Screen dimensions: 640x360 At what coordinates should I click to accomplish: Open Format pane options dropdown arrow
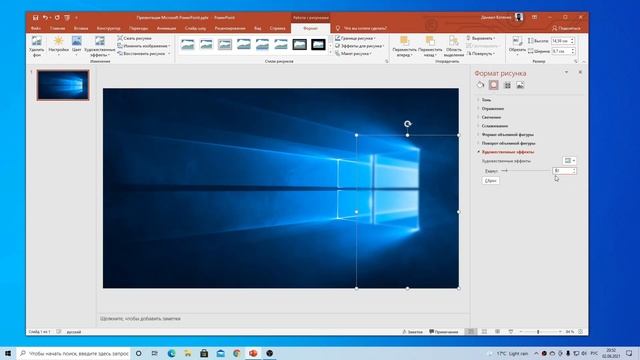(566, 72)
